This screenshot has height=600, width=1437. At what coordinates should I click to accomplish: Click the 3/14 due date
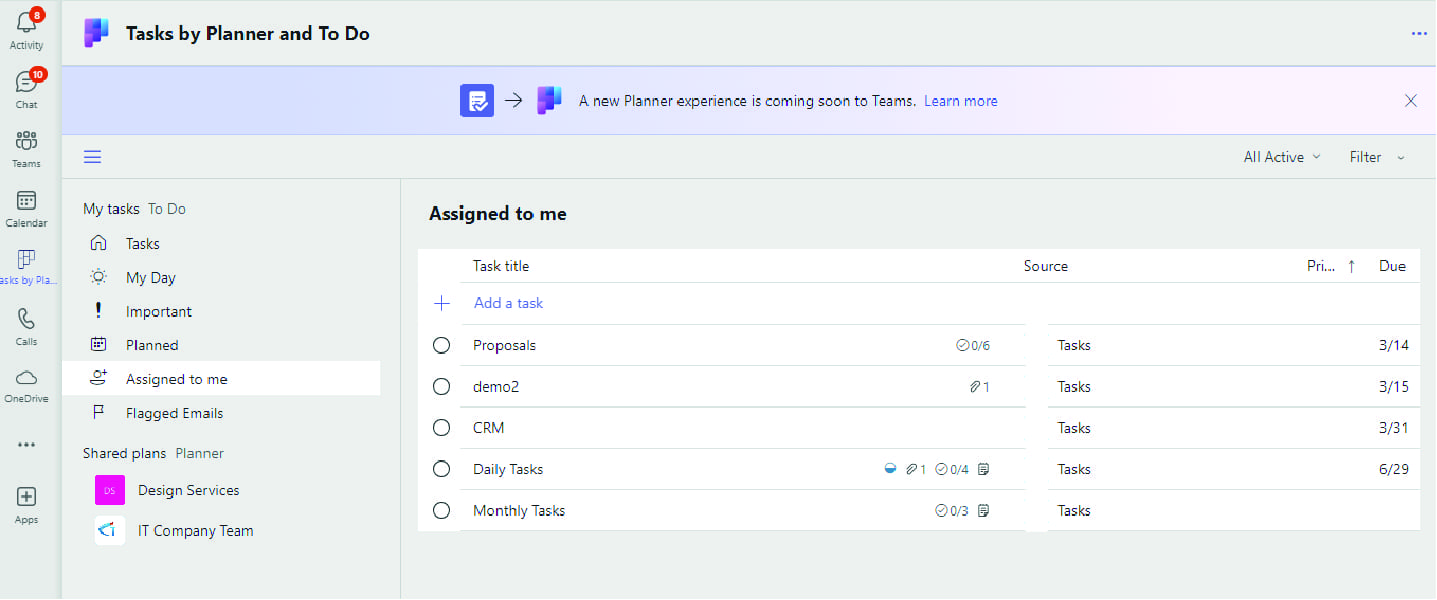pyautogui.click(x=1393, y=345)
